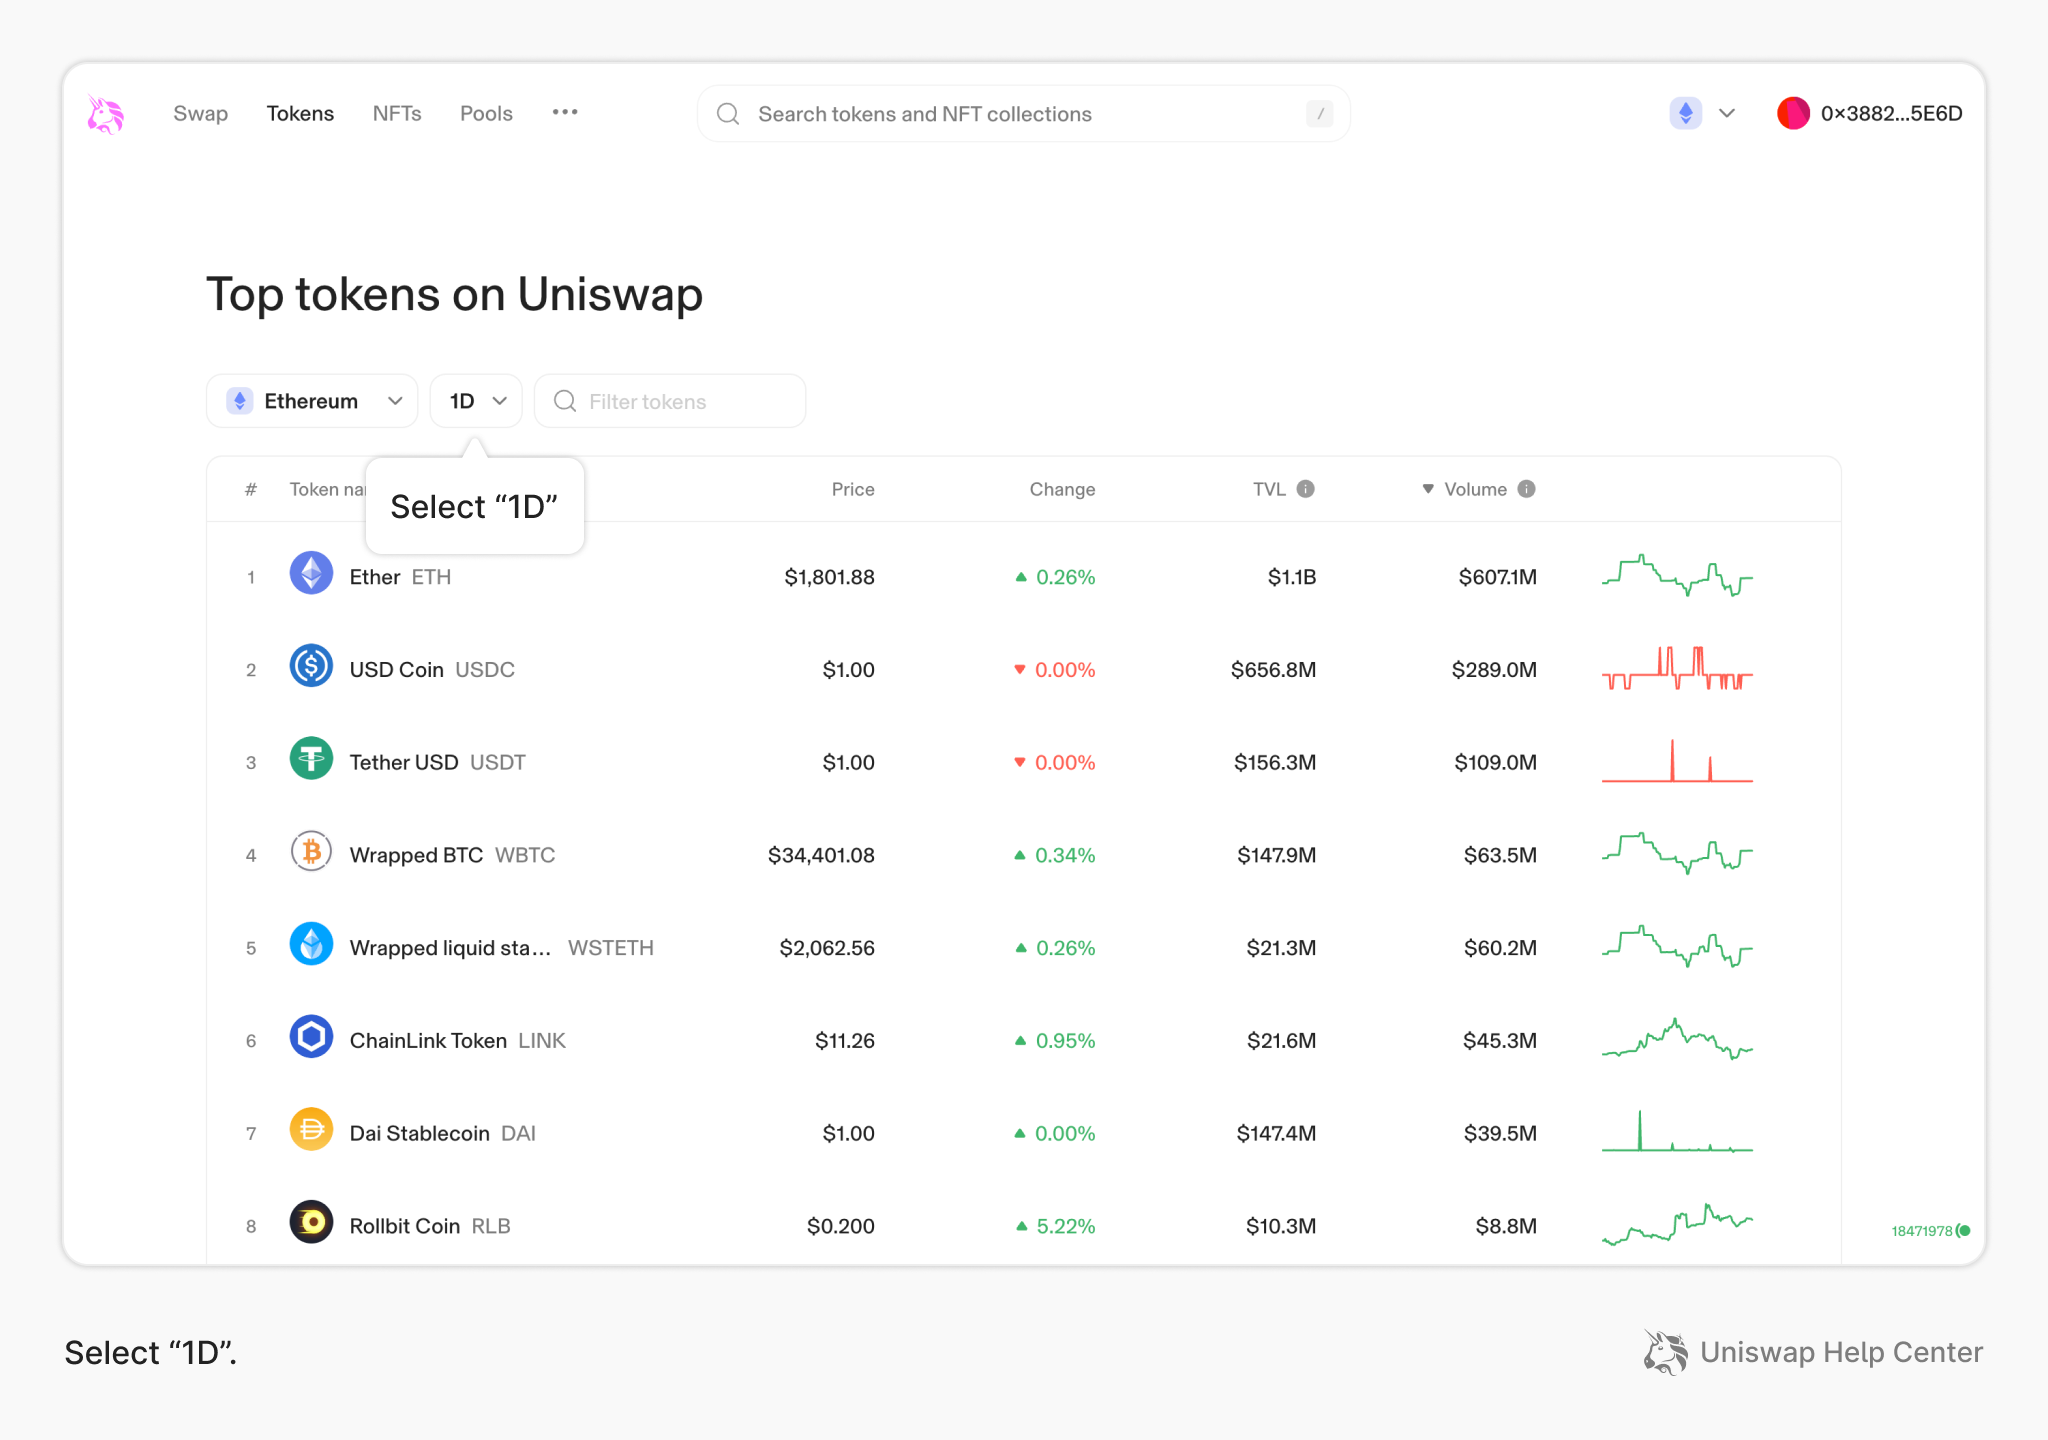
Task: Click the USD Coin sparkline chart
Action: tap(1677, 669)
